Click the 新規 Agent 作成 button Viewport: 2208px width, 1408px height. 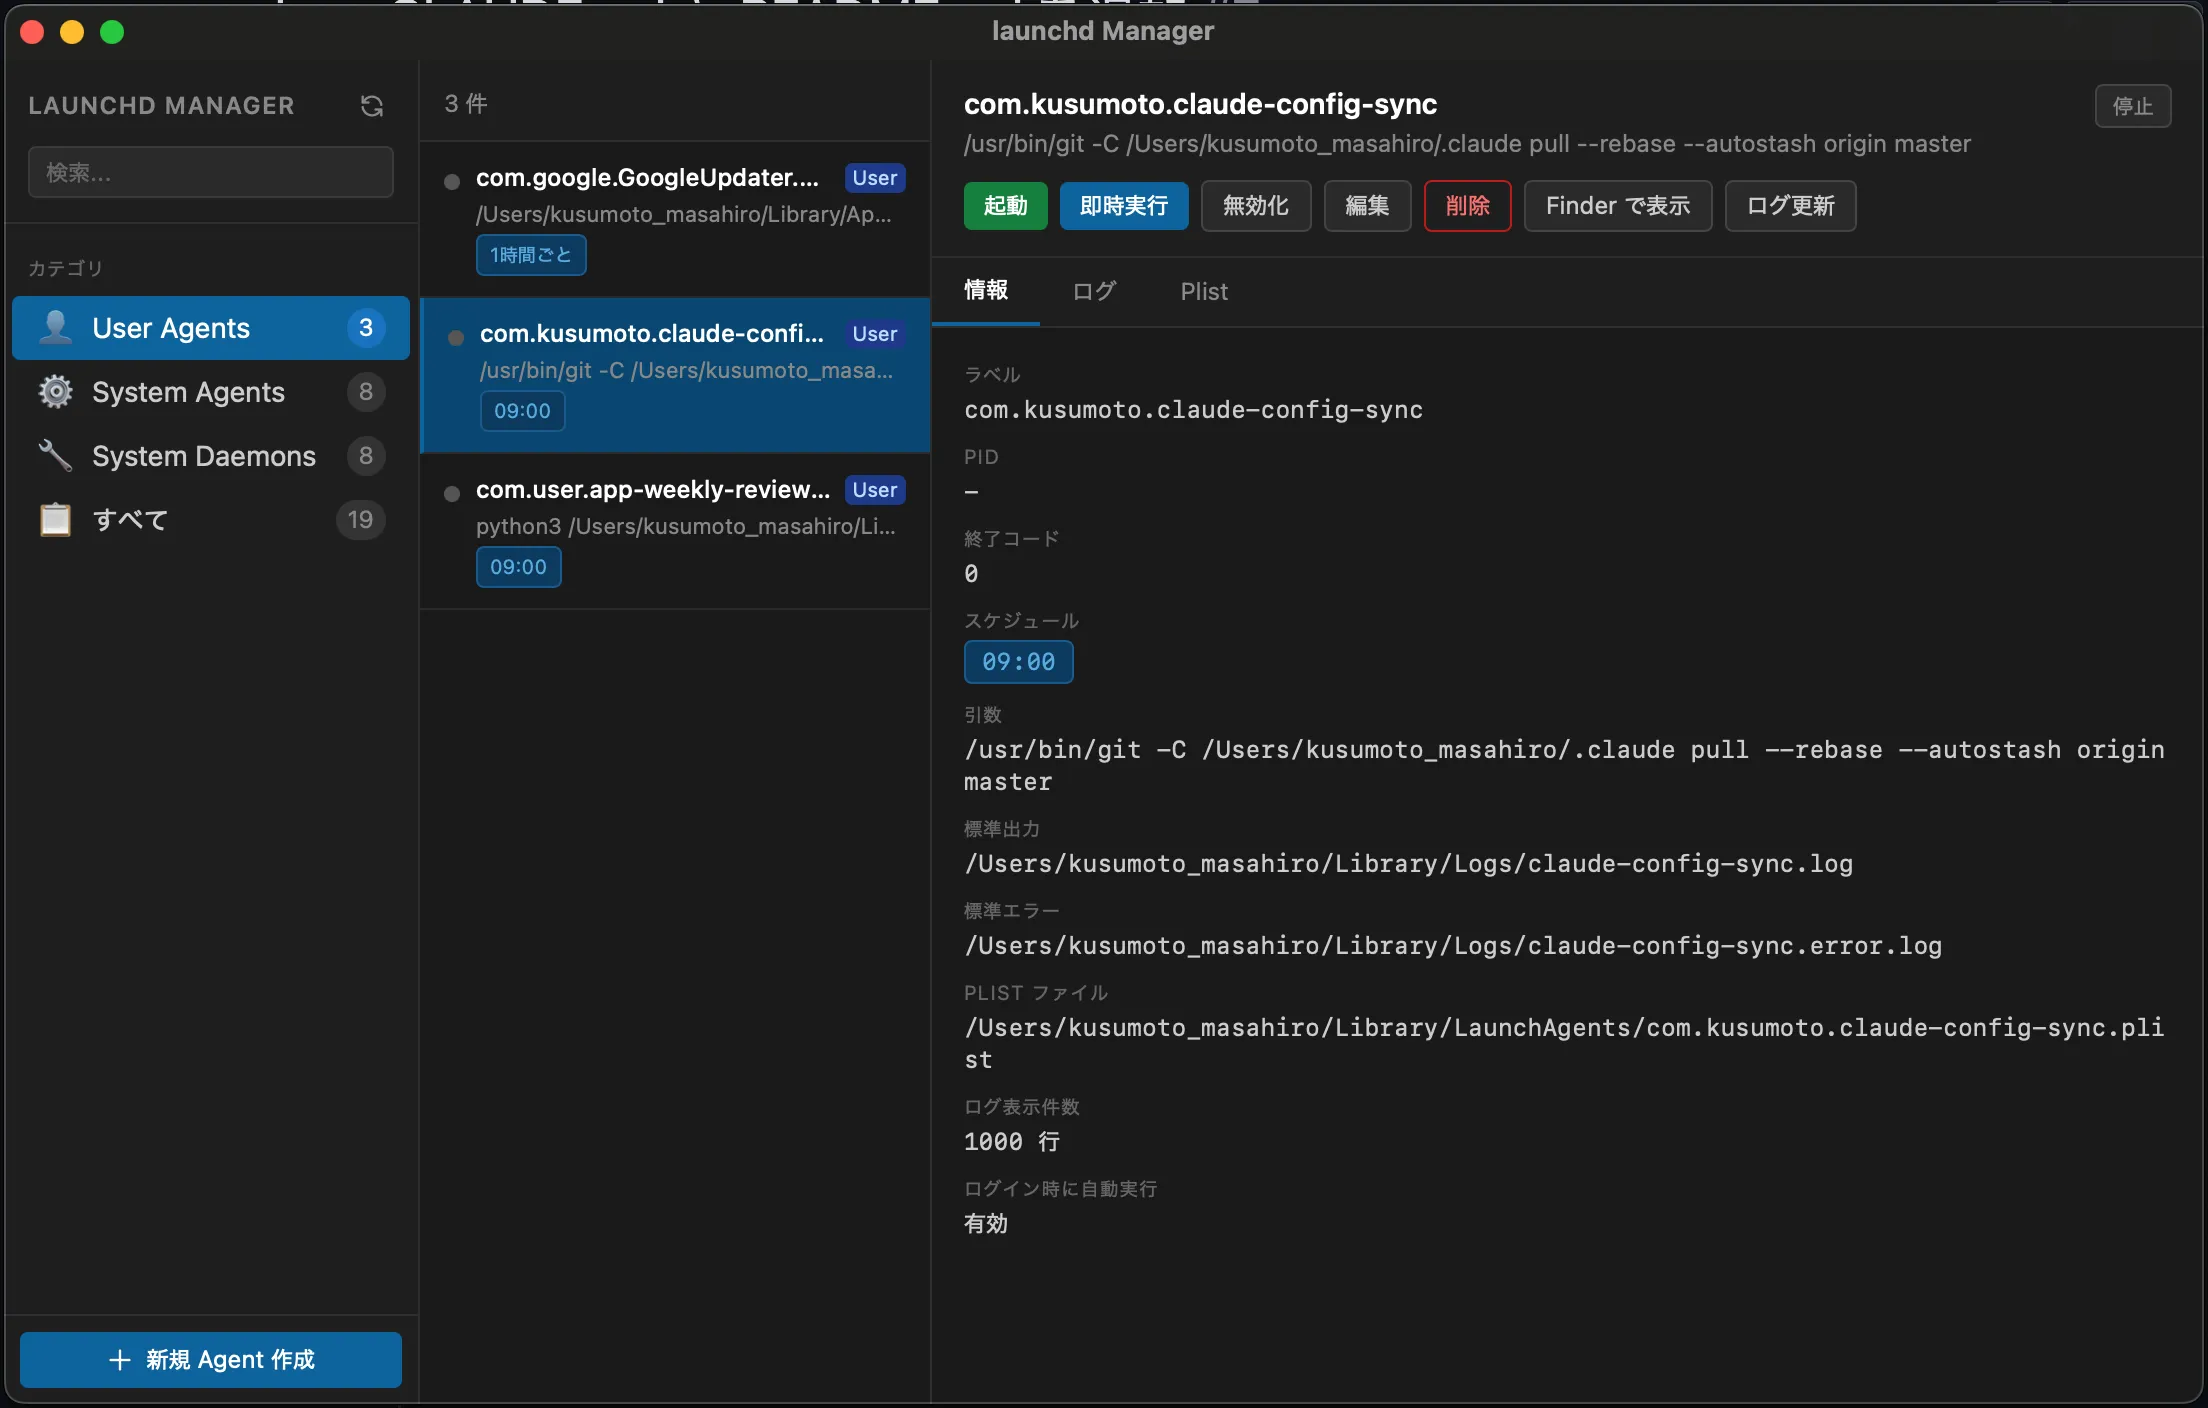(x=211, y=1360)
